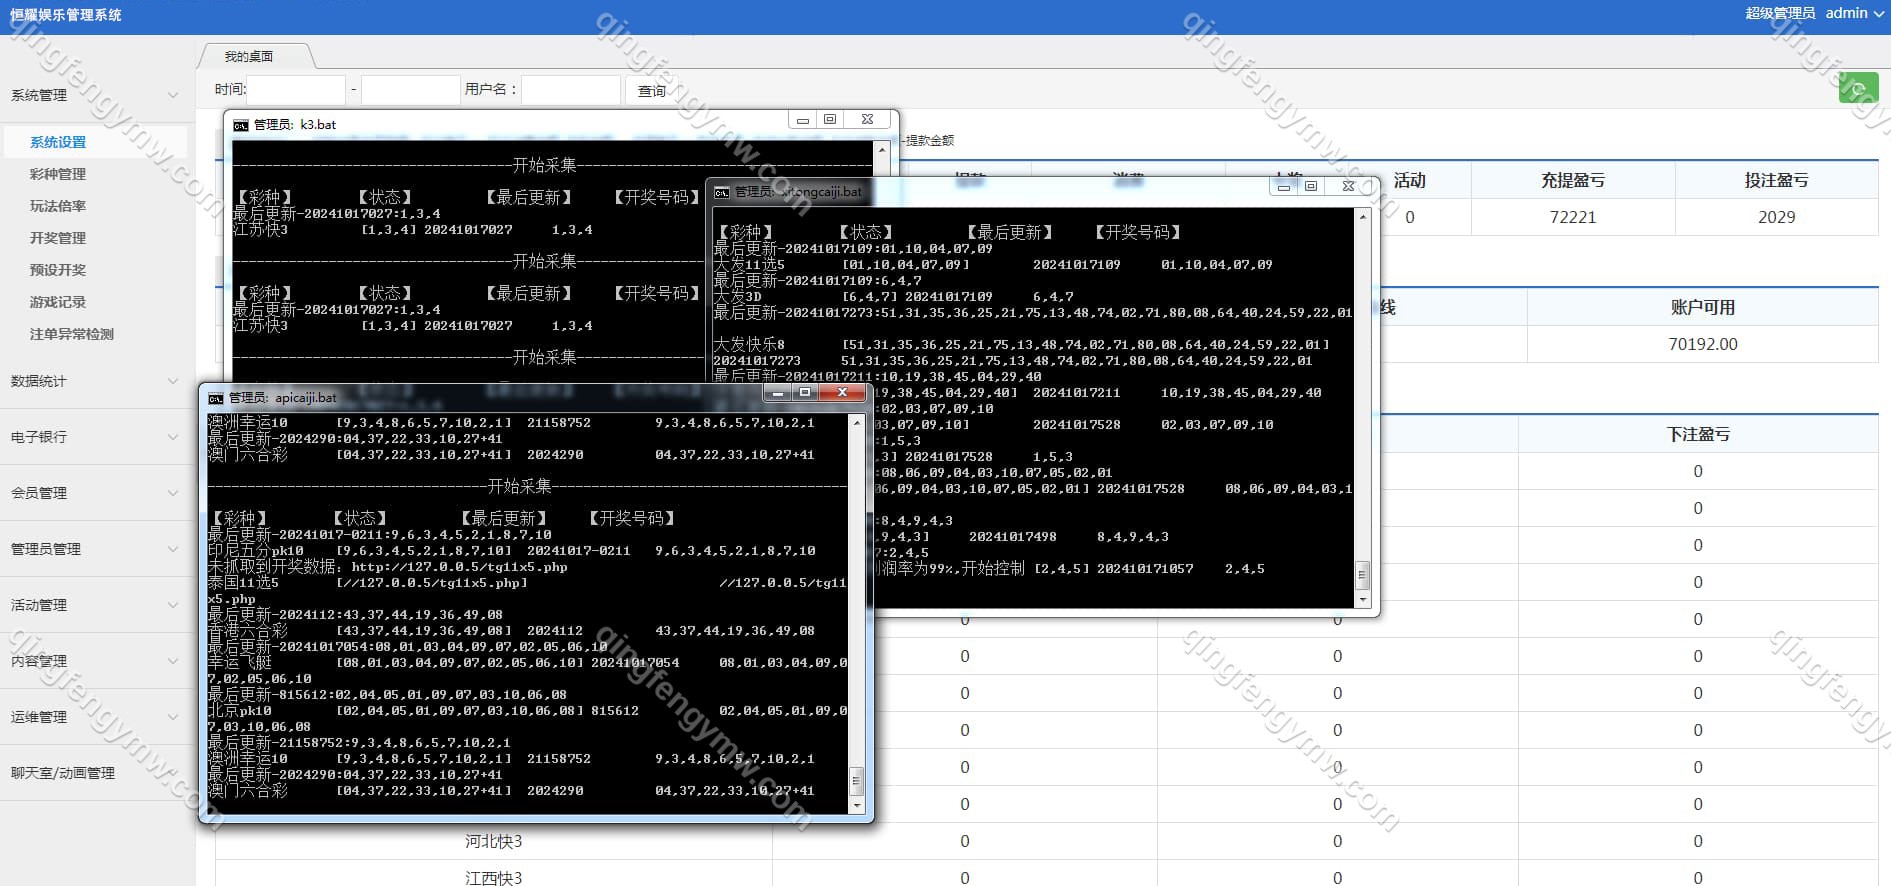Screen dimensions: 1891x886
Task: Minimize the k3.bat console window
Action: [802, 120]
